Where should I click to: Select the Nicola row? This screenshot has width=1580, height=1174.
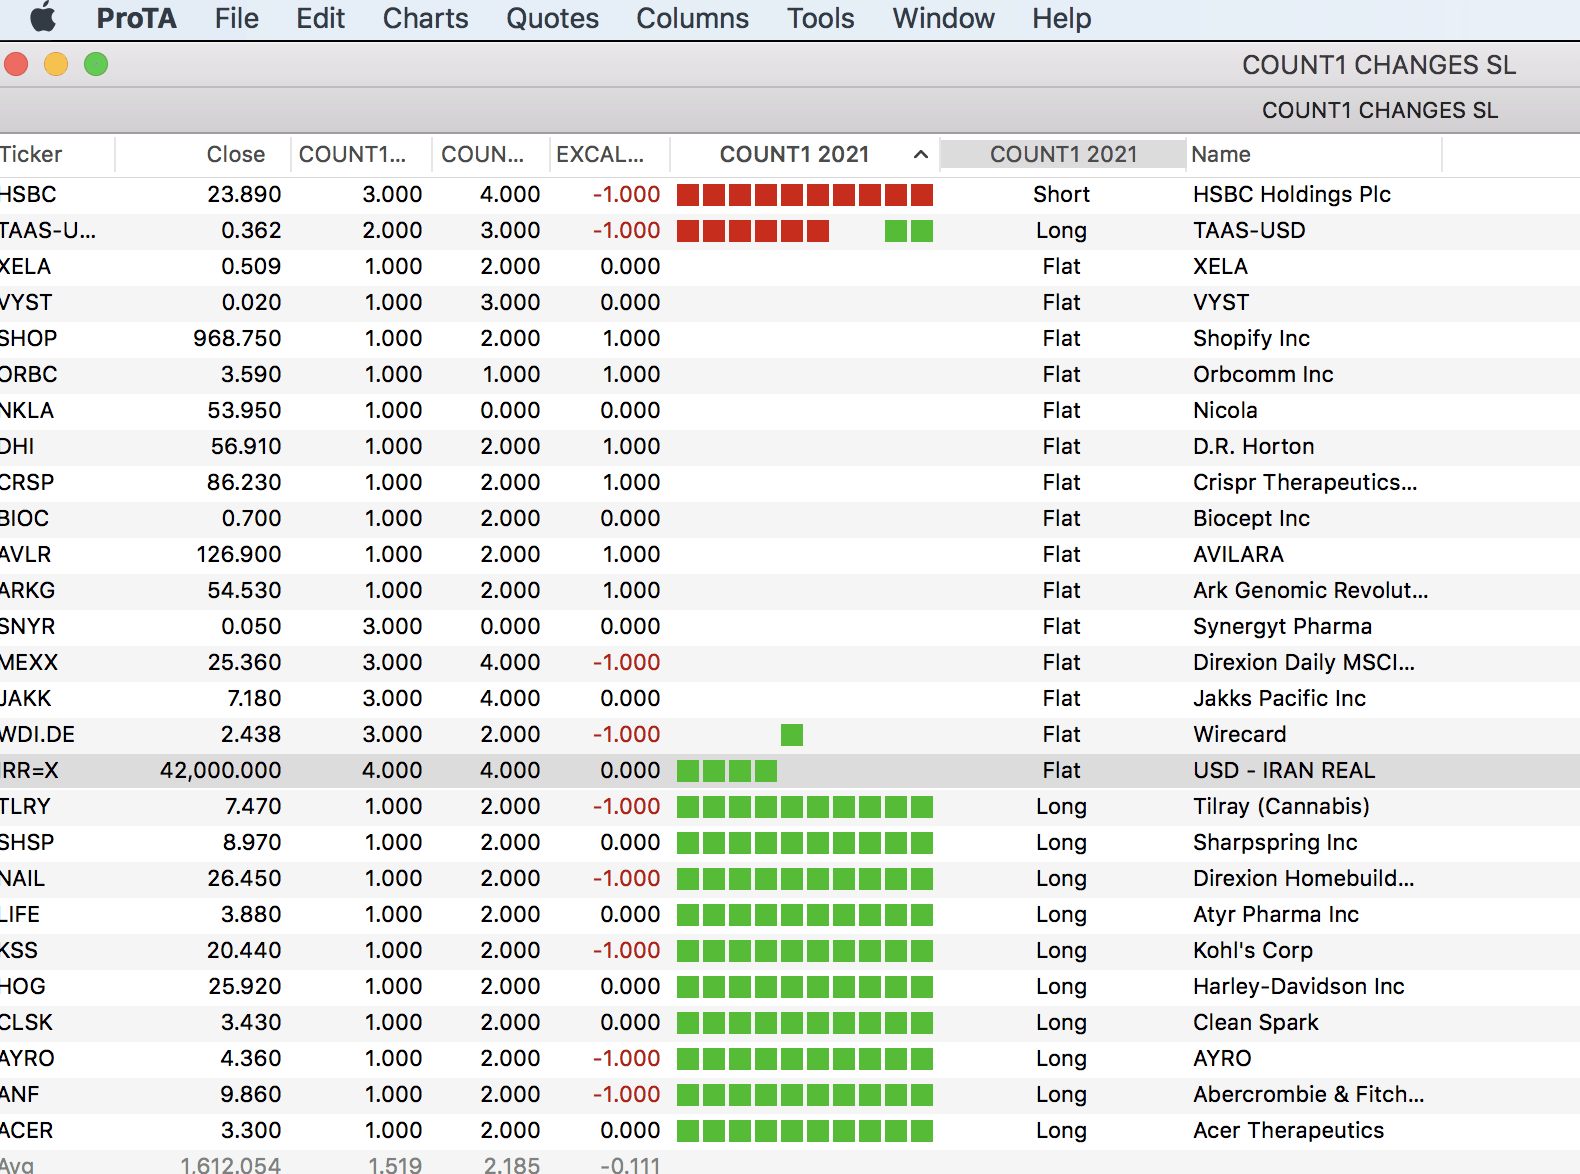790,410
